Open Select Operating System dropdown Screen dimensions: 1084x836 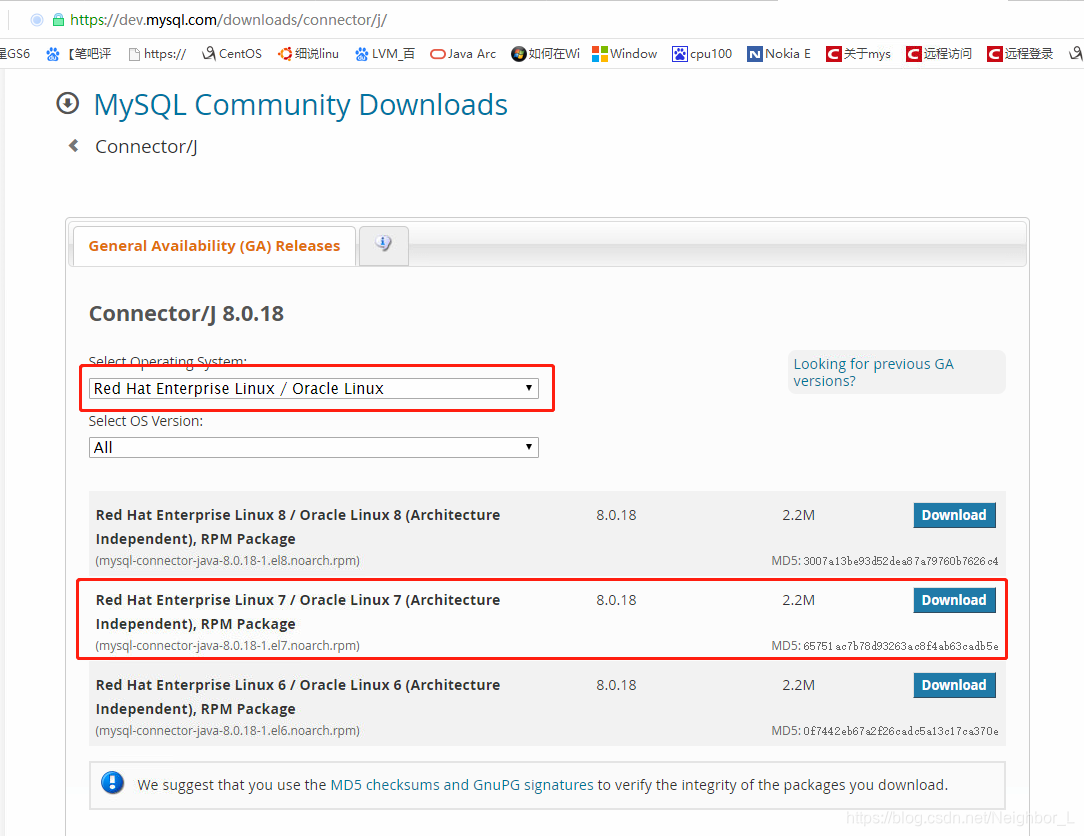pyautogui.click(x=314, y=389)
